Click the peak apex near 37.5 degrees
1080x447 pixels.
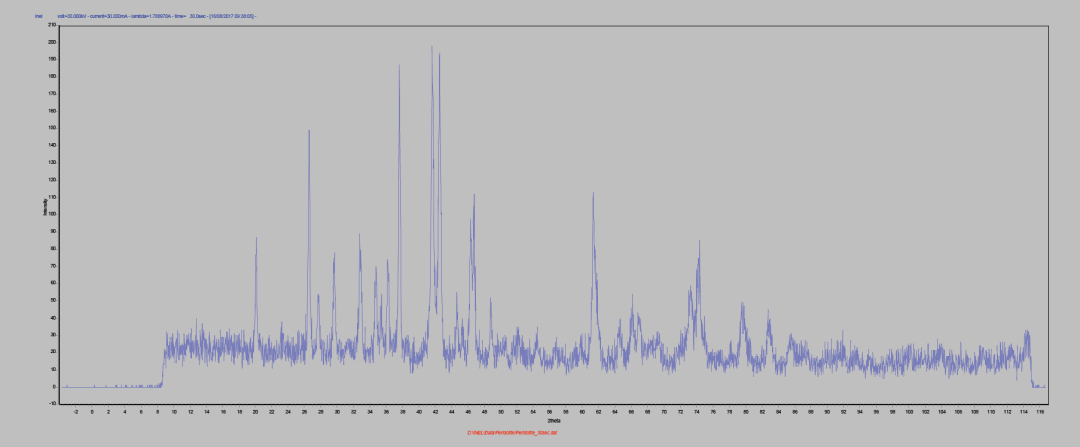pos(399,65)
